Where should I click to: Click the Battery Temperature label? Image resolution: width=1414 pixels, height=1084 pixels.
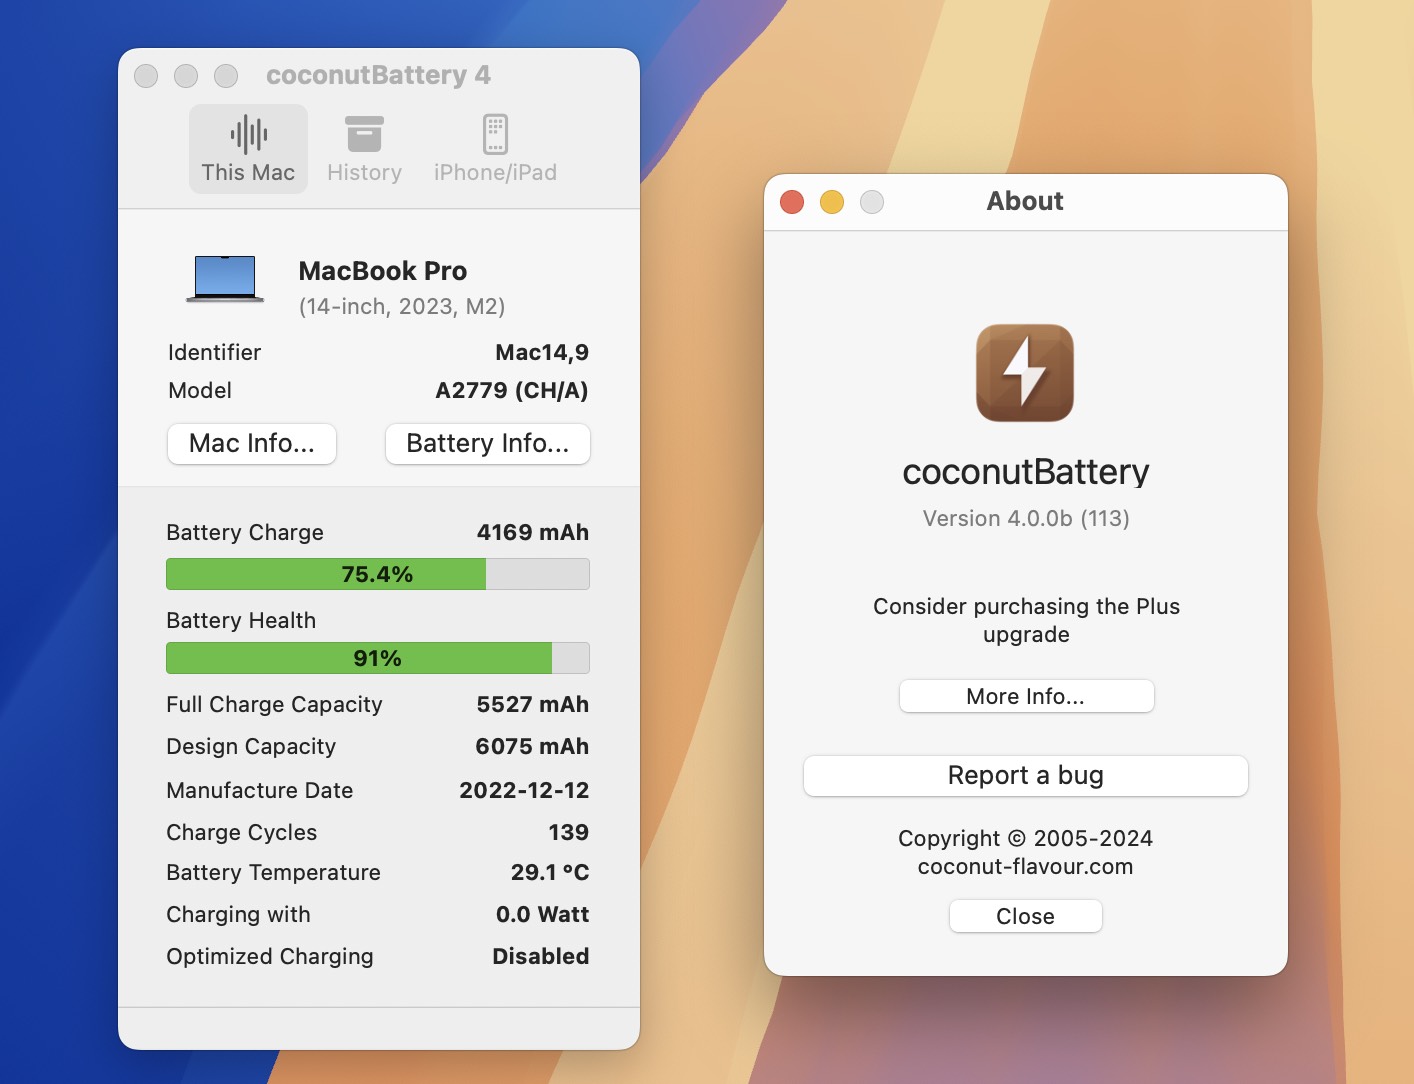274,872
